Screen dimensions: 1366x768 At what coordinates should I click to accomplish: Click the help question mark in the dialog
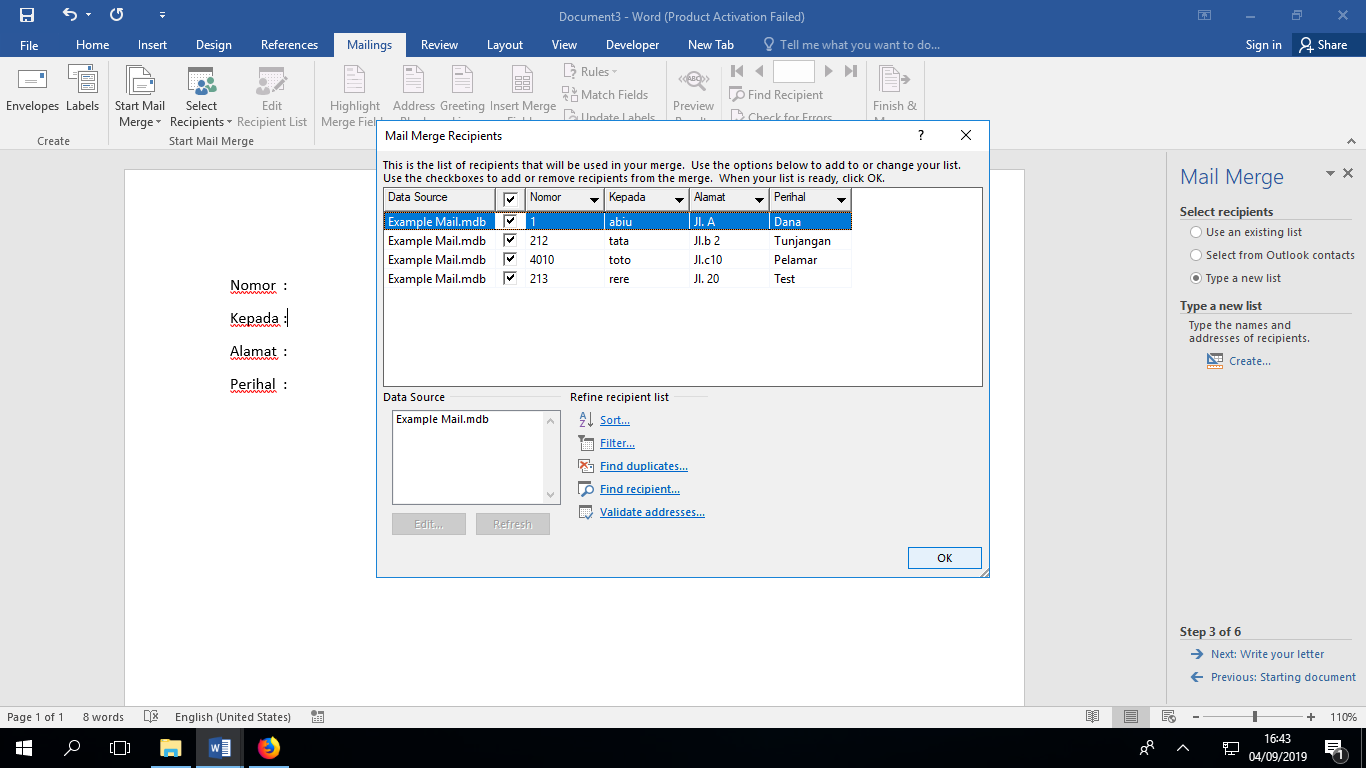[920, 135]
